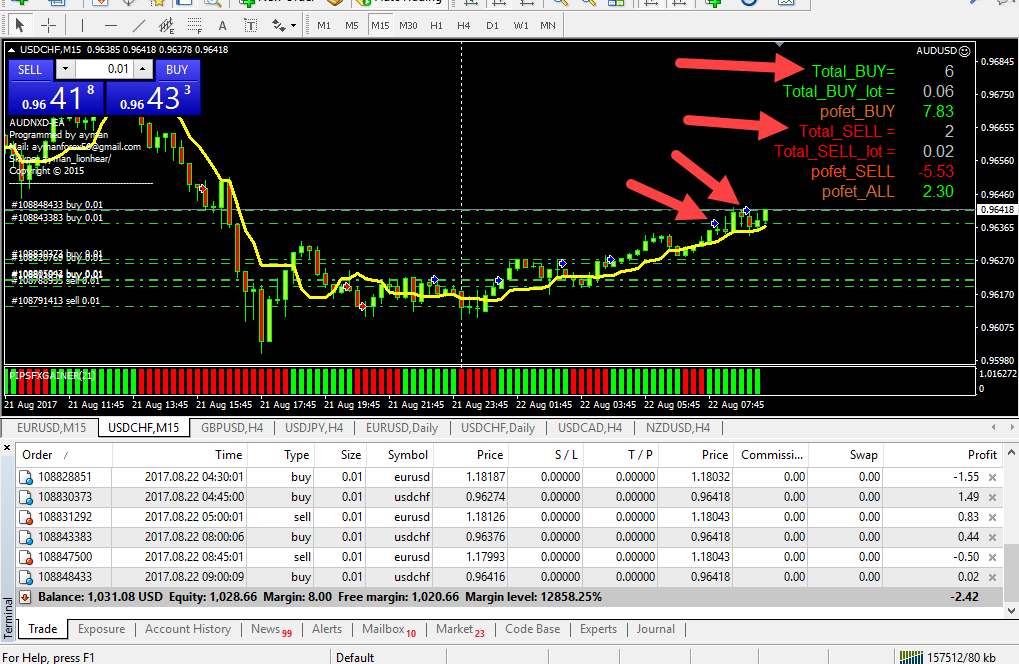Click the balance row icon

tap(25, 597)
